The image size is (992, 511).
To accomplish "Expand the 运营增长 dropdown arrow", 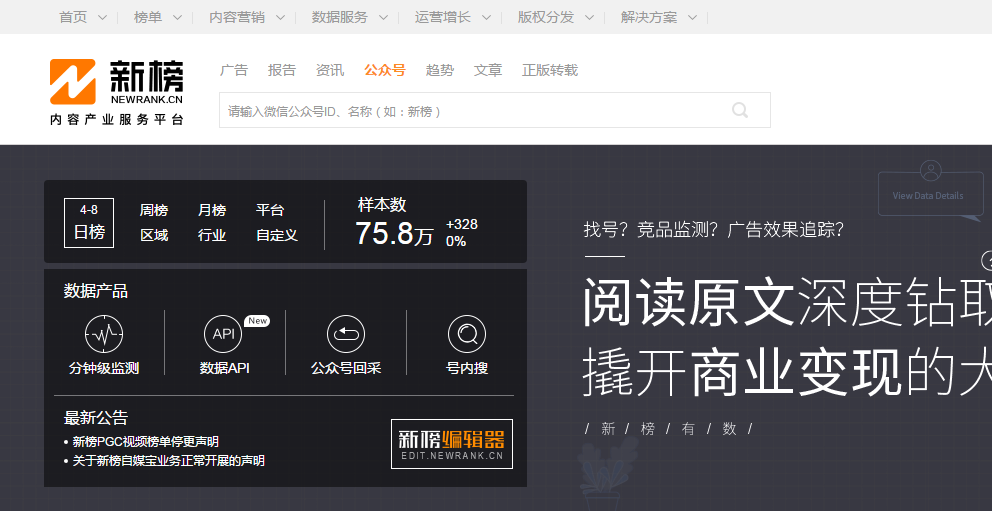I will [x=486, y=18].
